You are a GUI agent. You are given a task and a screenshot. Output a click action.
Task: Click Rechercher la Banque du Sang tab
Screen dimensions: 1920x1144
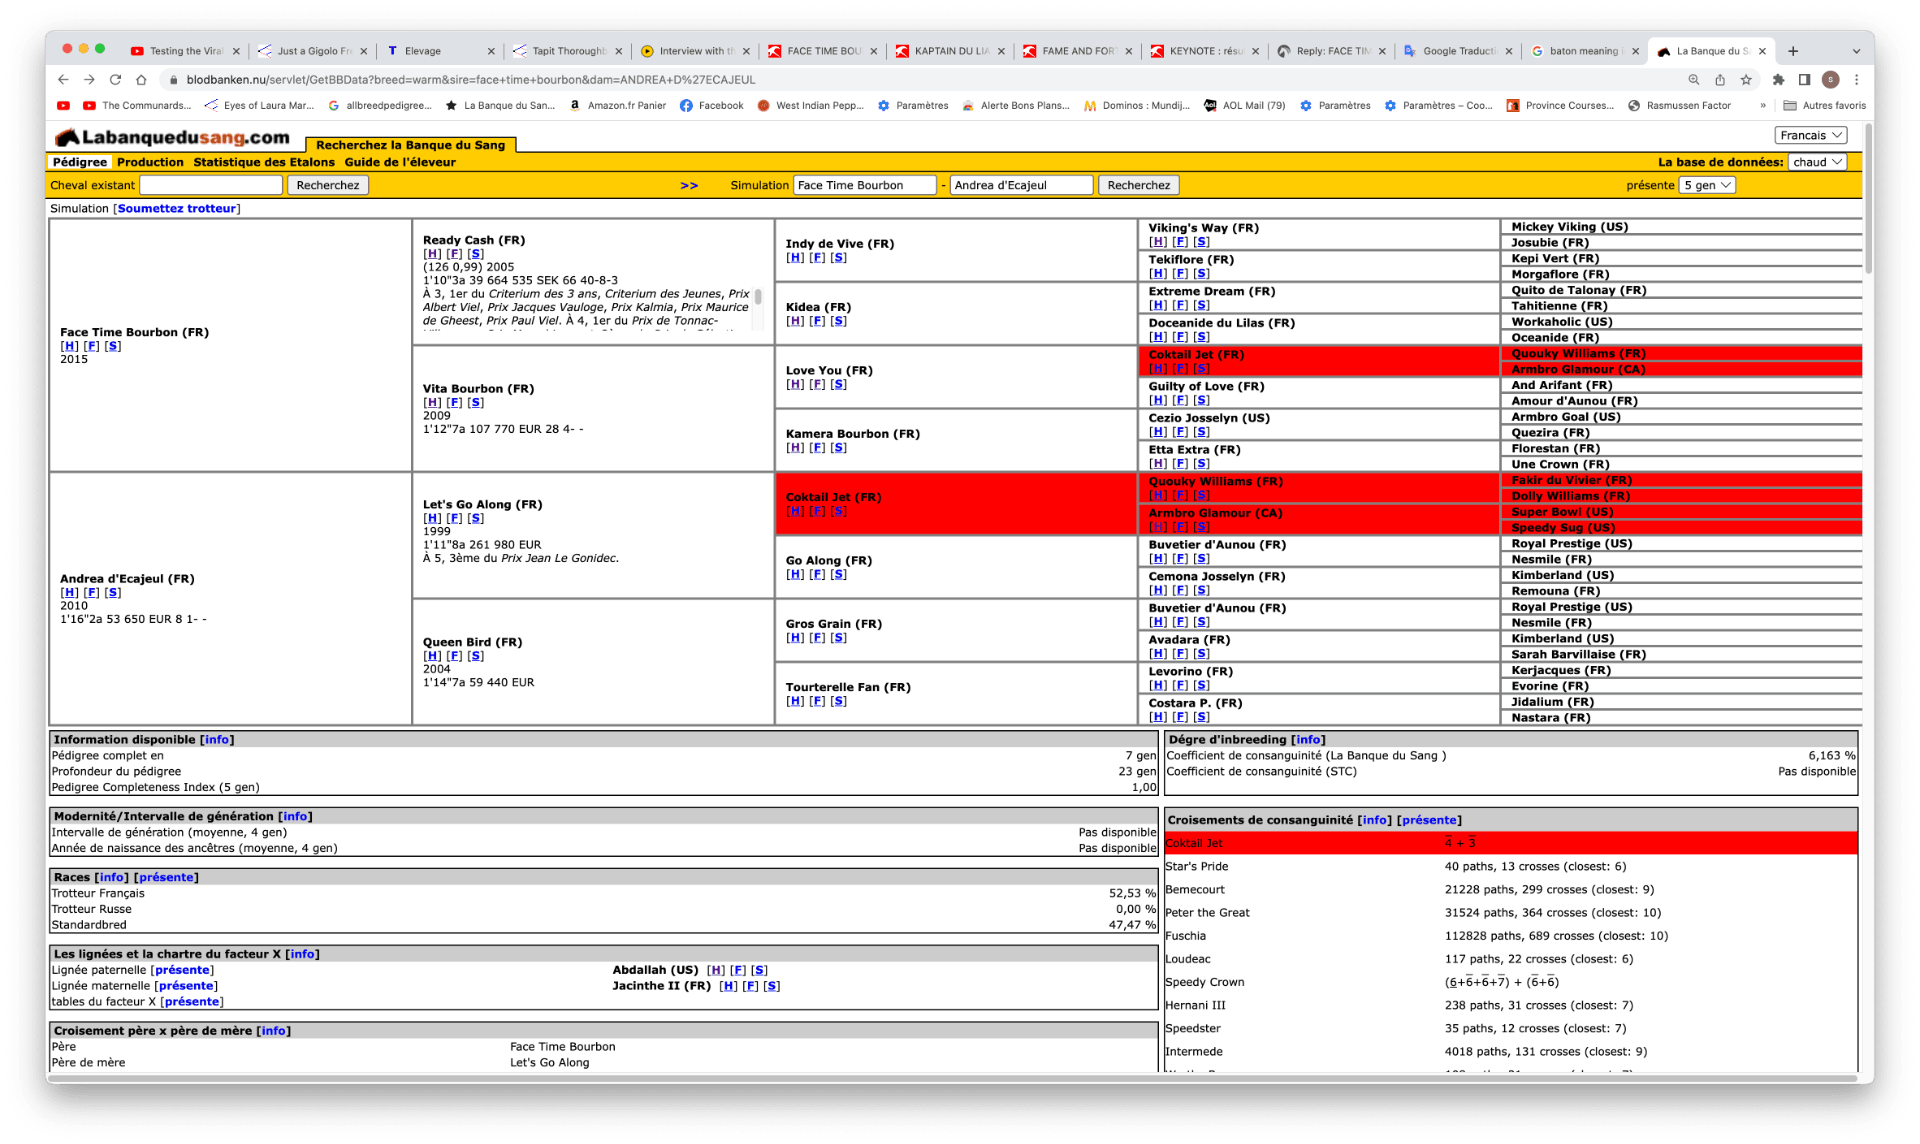point(410,145)
